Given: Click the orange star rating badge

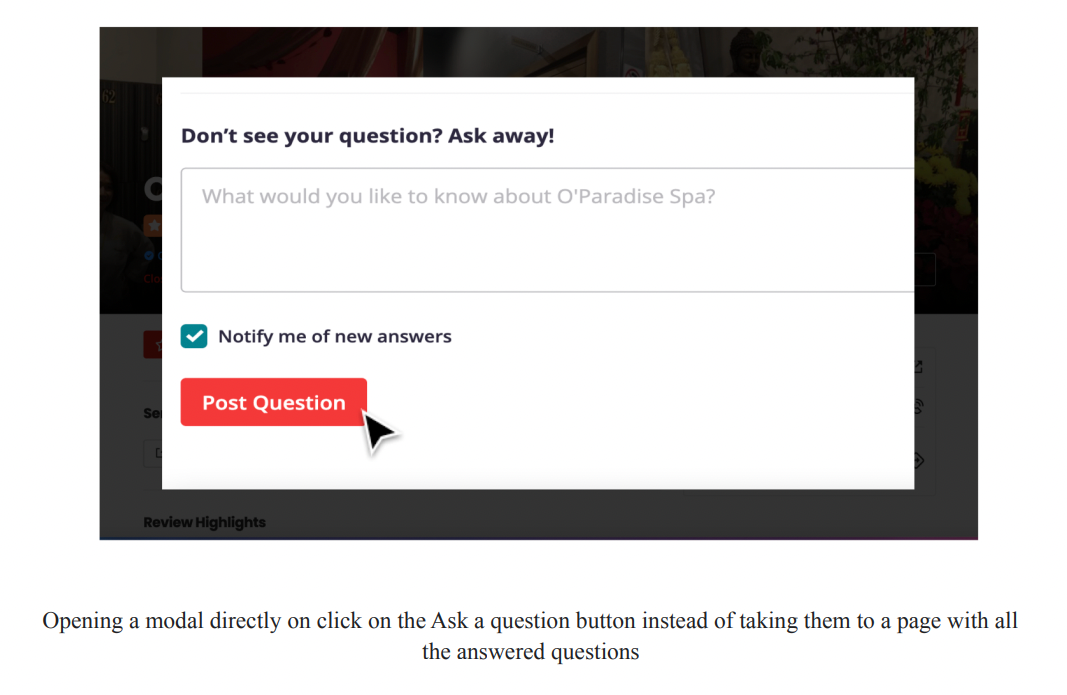Looking at the screenshot, I should tap(153, 225).
